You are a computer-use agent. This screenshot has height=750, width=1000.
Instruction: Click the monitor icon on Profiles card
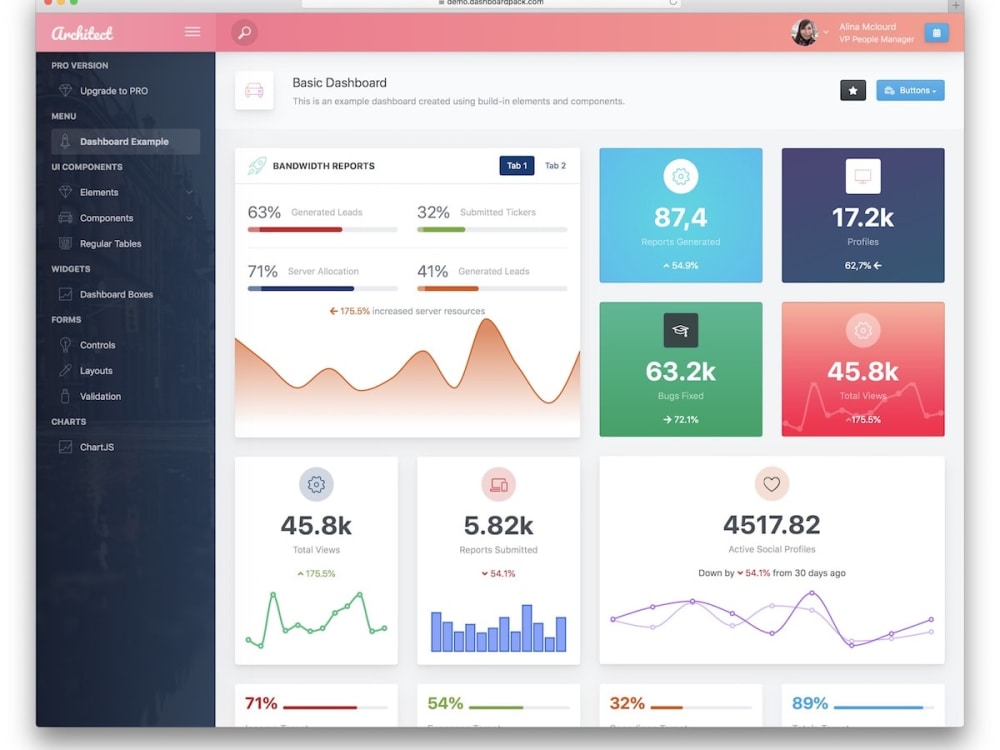[863, 176]
